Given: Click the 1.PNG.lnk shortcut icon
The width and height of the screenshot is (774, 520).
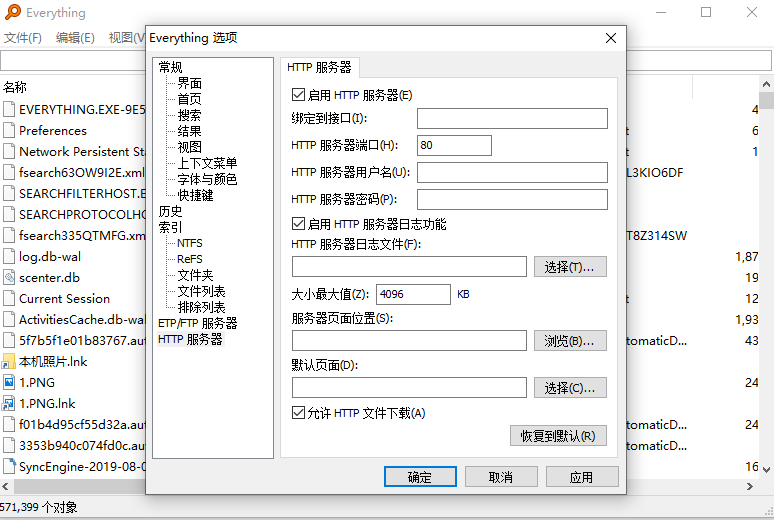Looking at the screenshot, I should [x=9, y=403].
